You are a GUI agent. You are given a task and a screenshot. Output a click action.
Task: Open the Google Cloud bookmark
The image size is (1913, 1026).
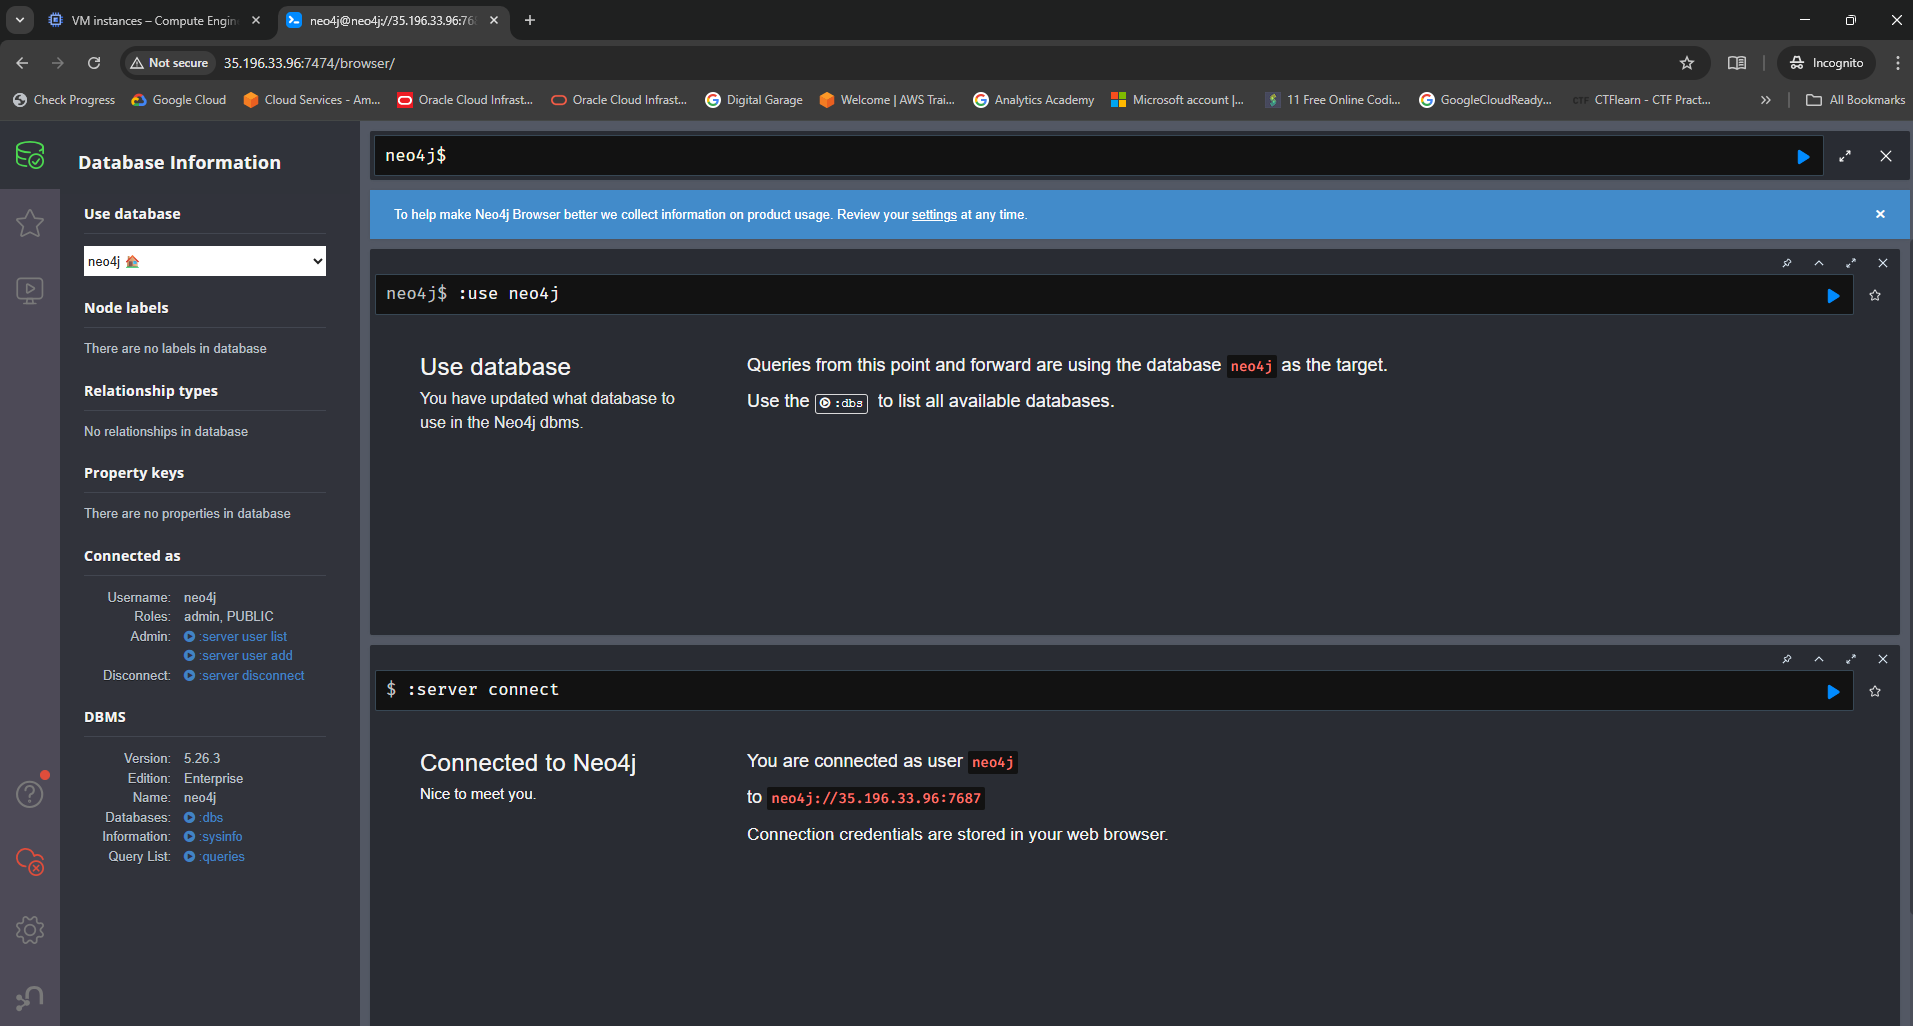click(x=179, y=100)
